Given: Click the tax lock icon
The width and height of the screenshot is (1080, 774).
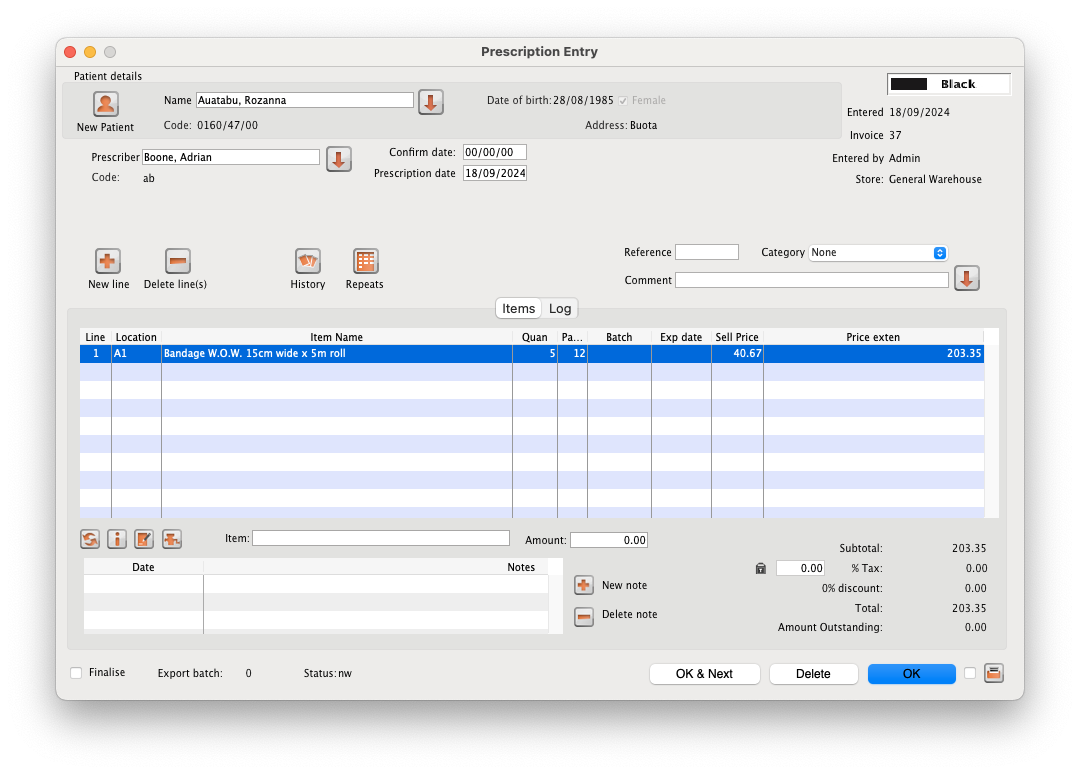Looking at the screenshot, I should coord(761,569).
